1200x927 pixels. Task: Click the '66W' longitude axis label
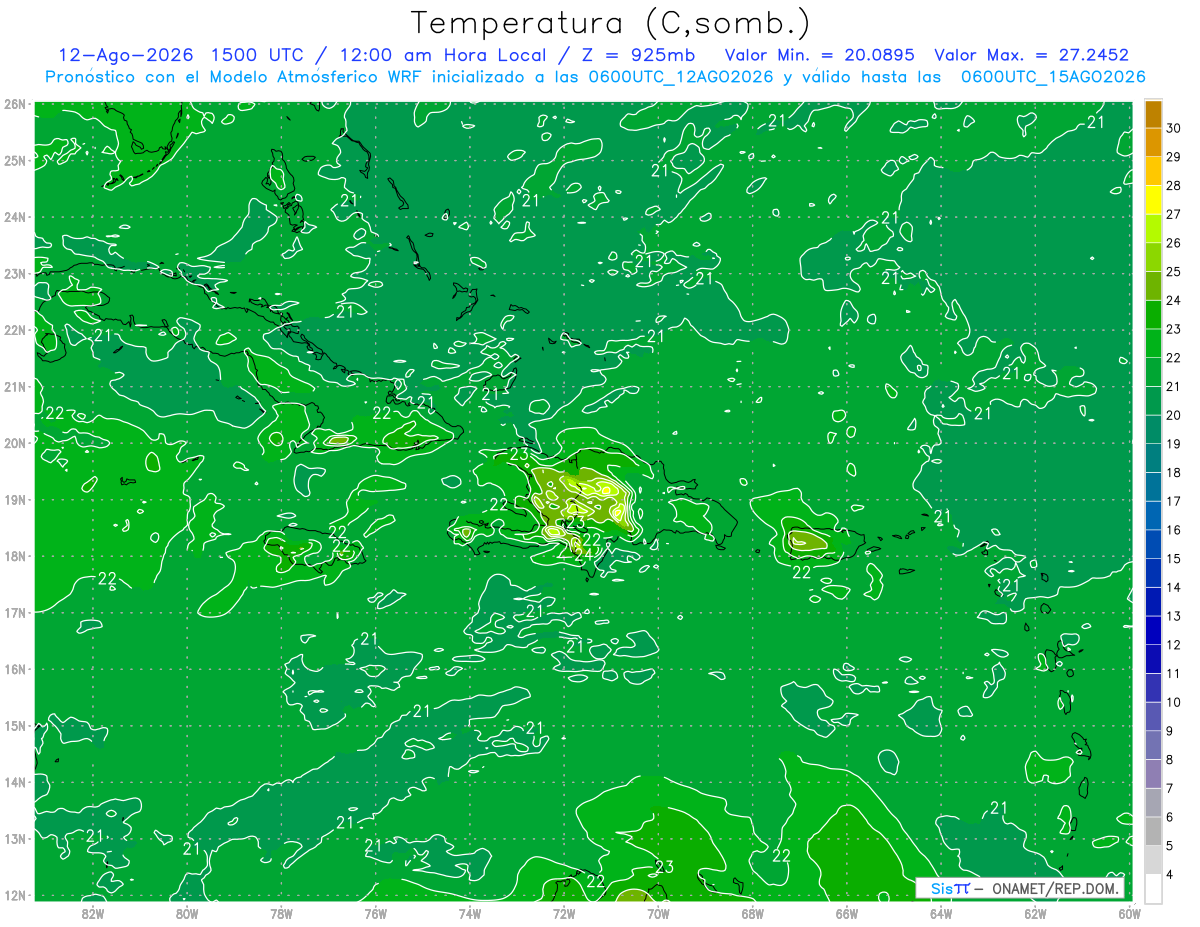[847, 913]
